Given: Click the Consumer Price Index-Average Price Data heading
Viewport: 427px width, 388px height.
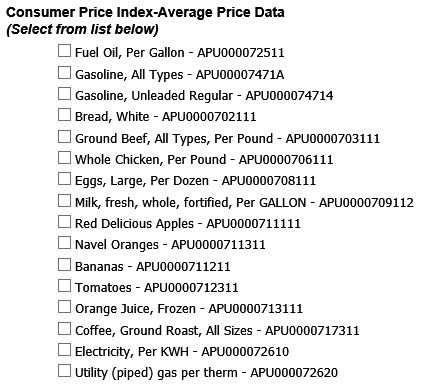Looking at the screenshot, I should pos(145,12).
